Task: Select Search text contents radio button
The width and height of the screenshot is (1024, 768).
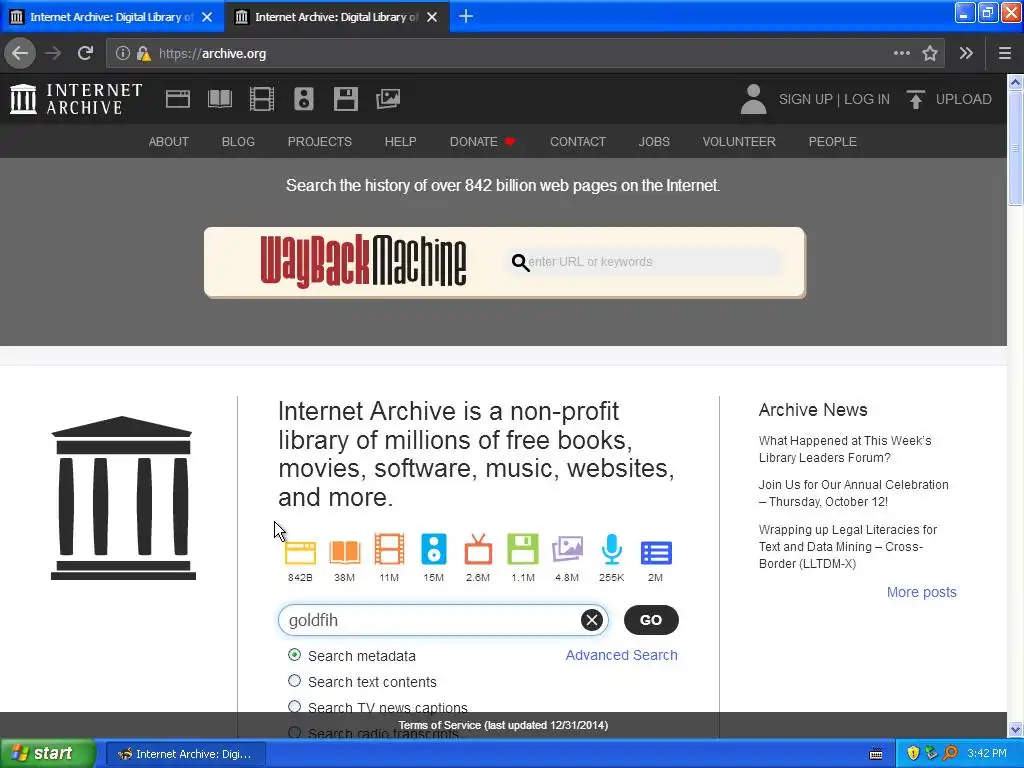Action: [295, 681]
